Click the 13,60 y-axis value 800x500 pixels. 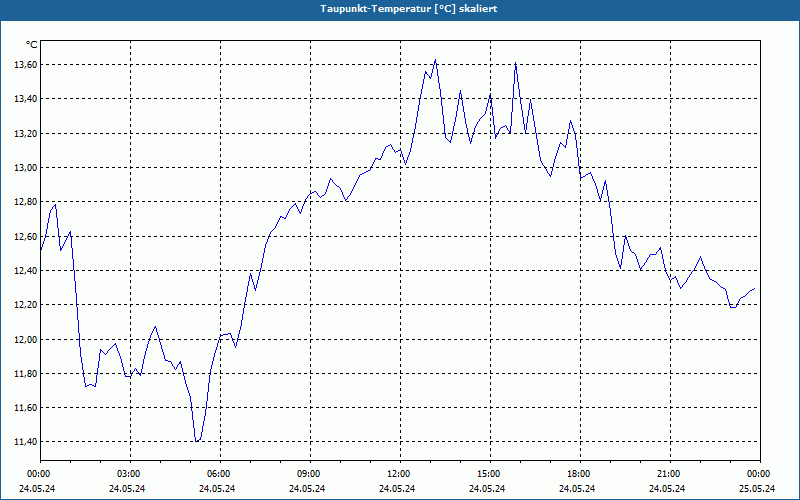click(25, 64)
